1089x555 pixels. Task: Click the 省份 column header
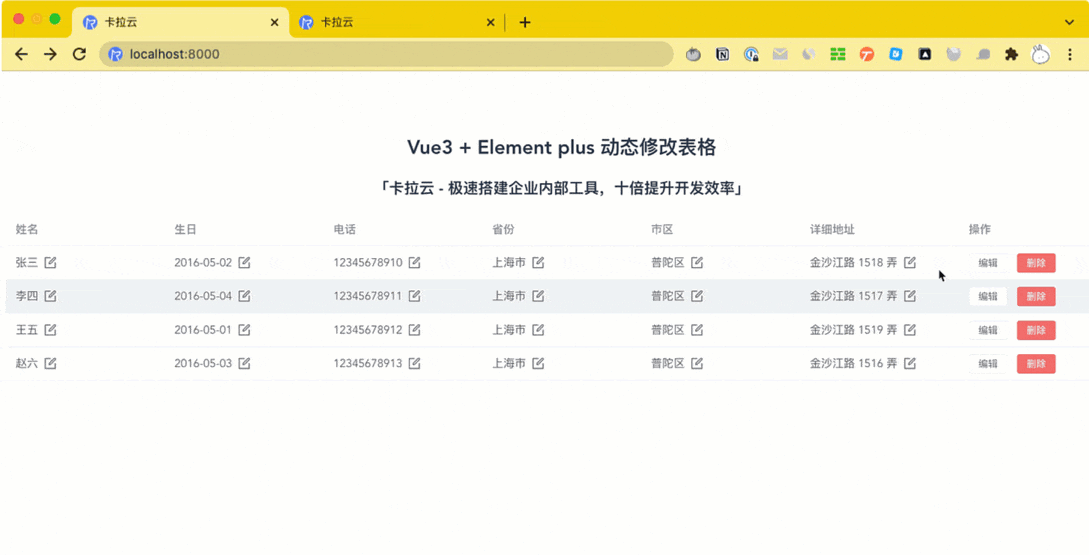[x=504, y=229]
